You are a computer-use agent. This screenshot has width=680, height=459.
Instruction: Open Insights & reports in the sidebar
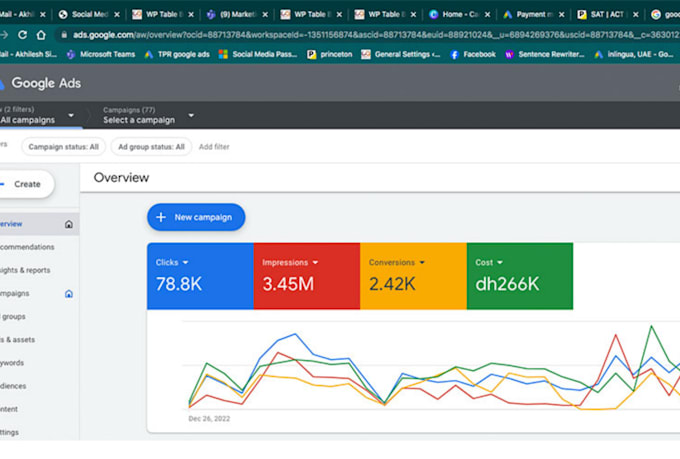[x=25, y=270]
